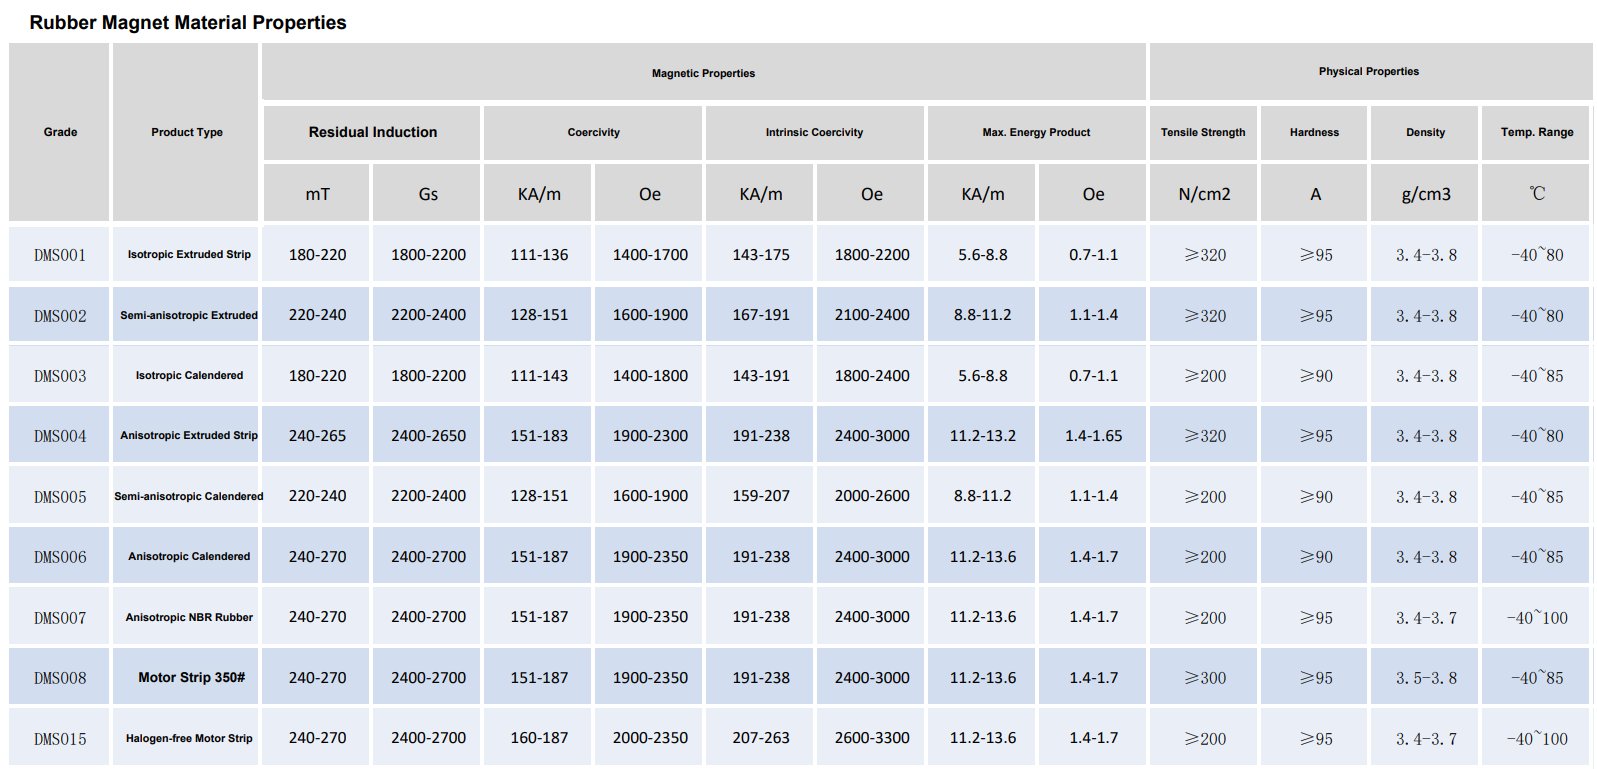Select 0.7-1.1 Oe energy product for DMS001

(x=1094, y=255)
